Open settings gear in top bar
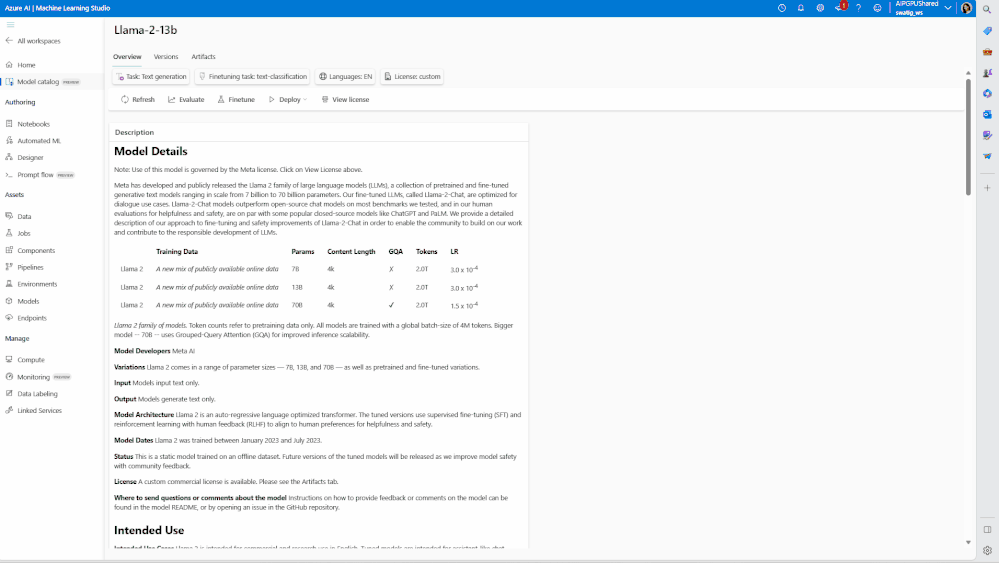Screen dimensions: 999x563 pos(820,8)
